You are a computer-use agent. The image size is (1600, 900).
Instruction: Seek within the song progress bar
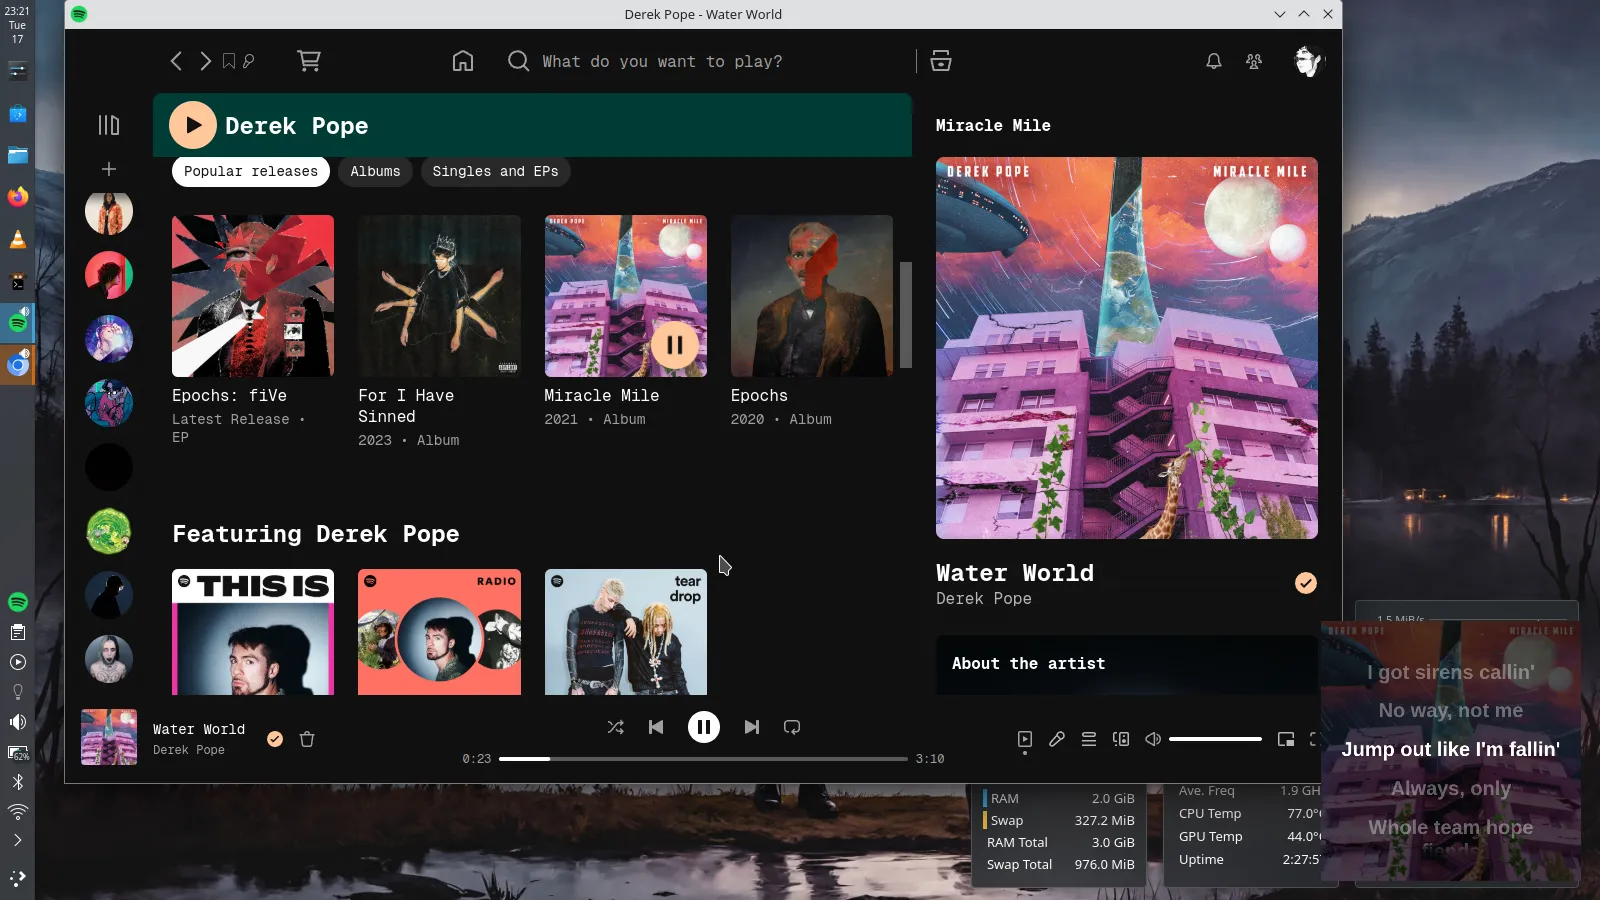coord(703,759)
